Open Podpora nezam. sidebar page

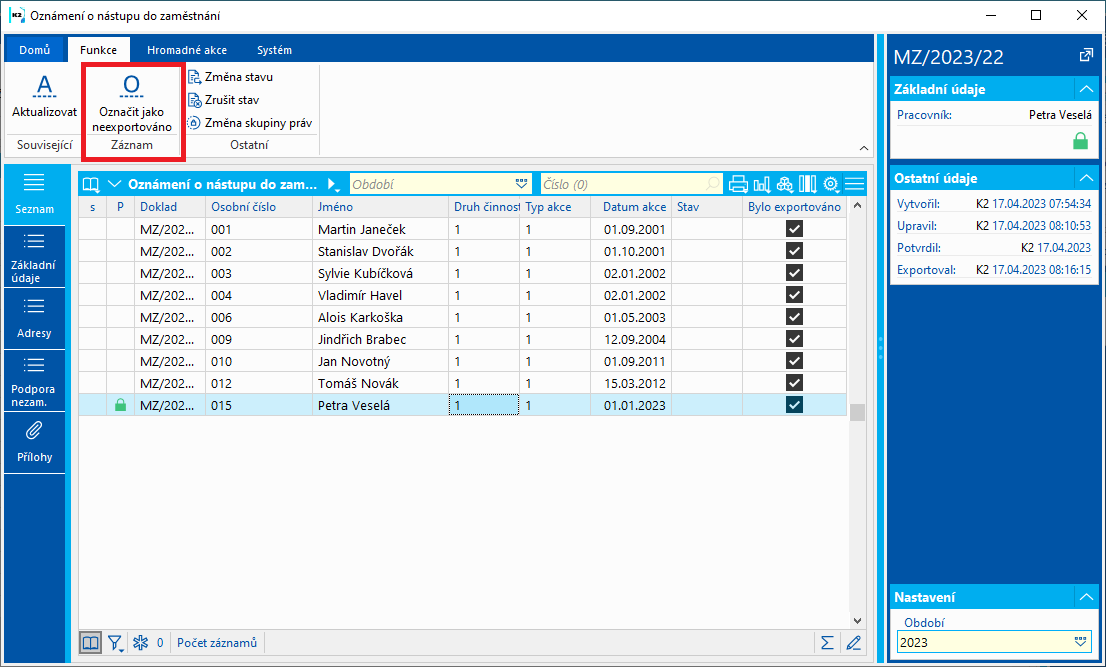tap(34, 381)
